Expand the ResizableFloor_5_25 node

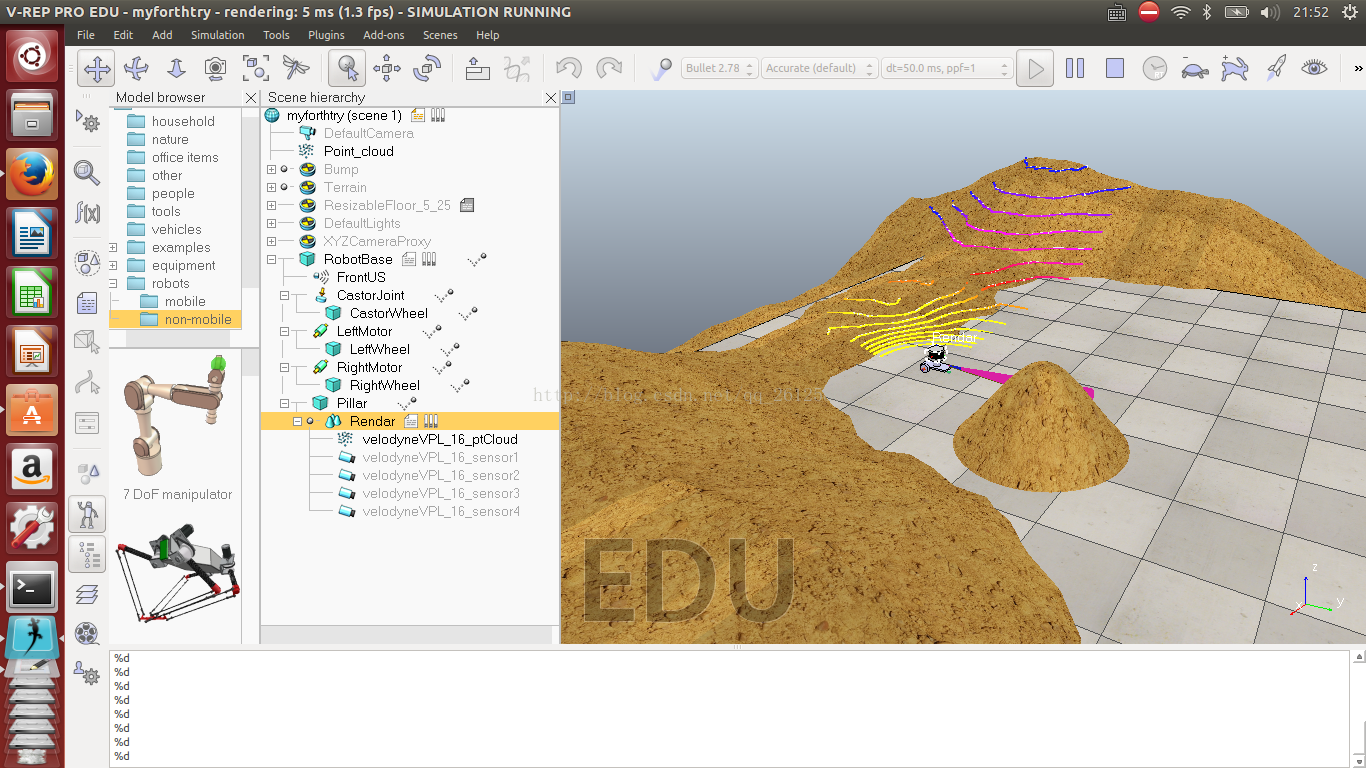click(271, 205)
